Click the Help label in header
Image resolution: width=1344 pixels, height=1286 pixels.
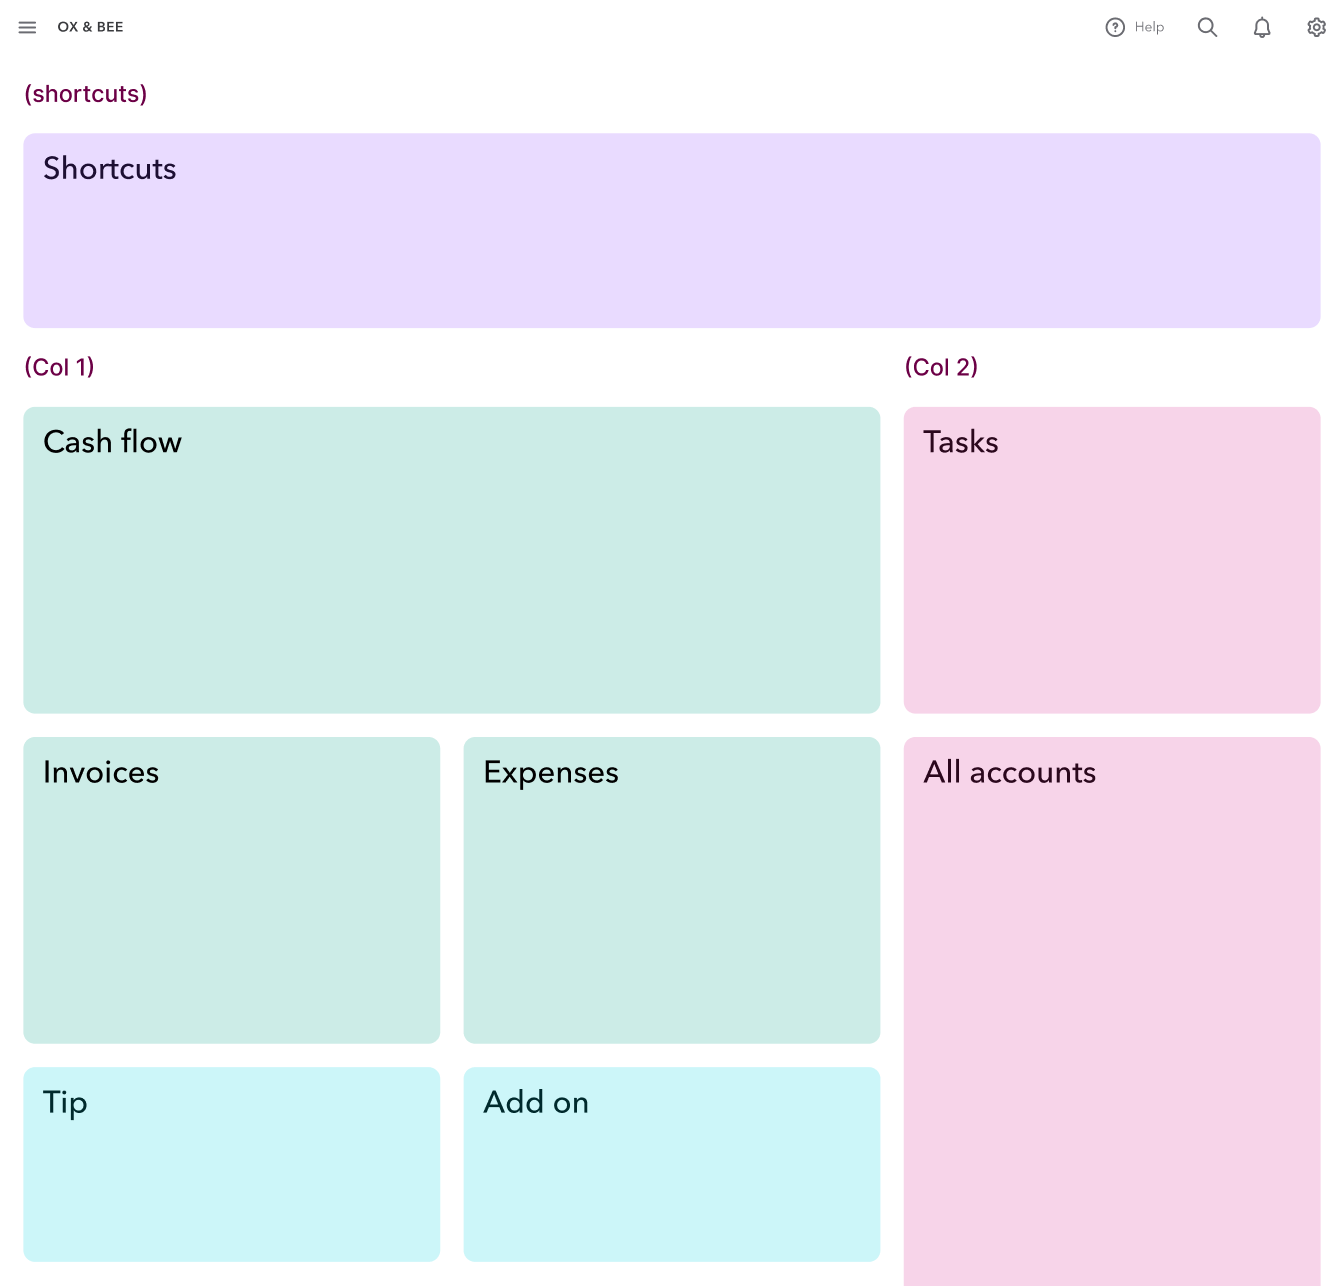click(x=1149, y=27)
